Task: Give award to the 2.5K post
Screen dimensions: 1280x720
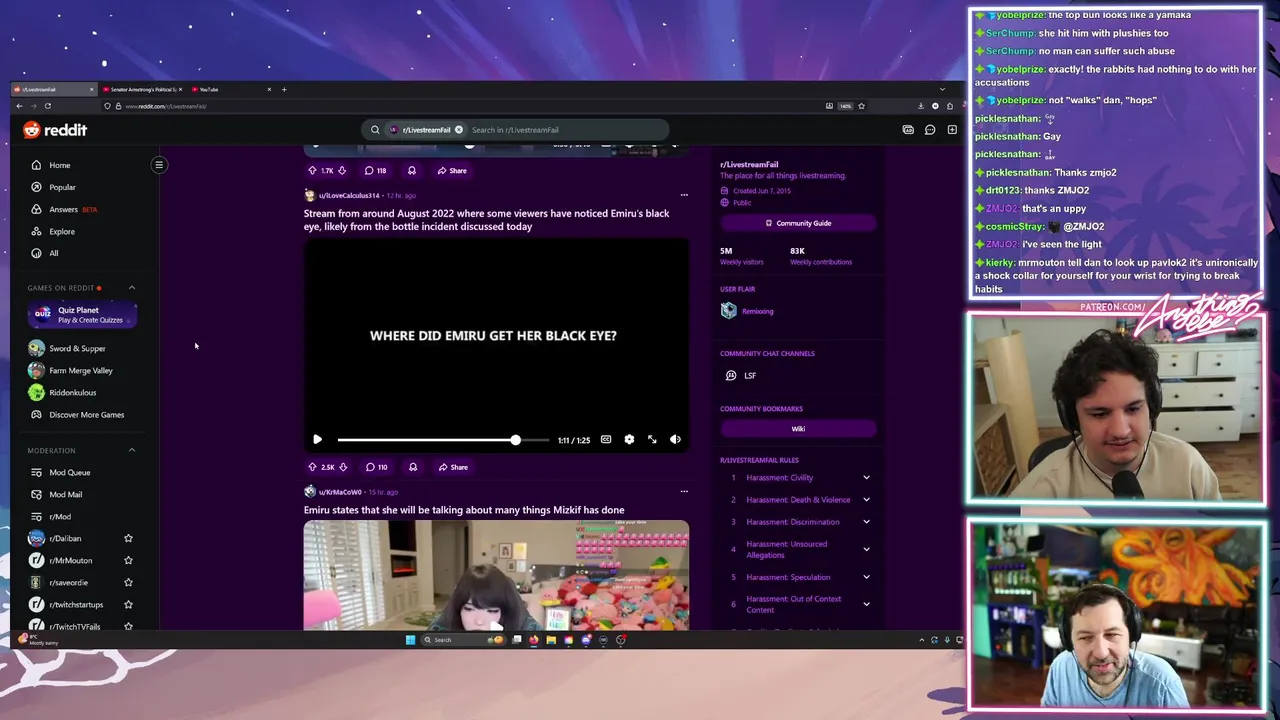Action: coord(413,467)
